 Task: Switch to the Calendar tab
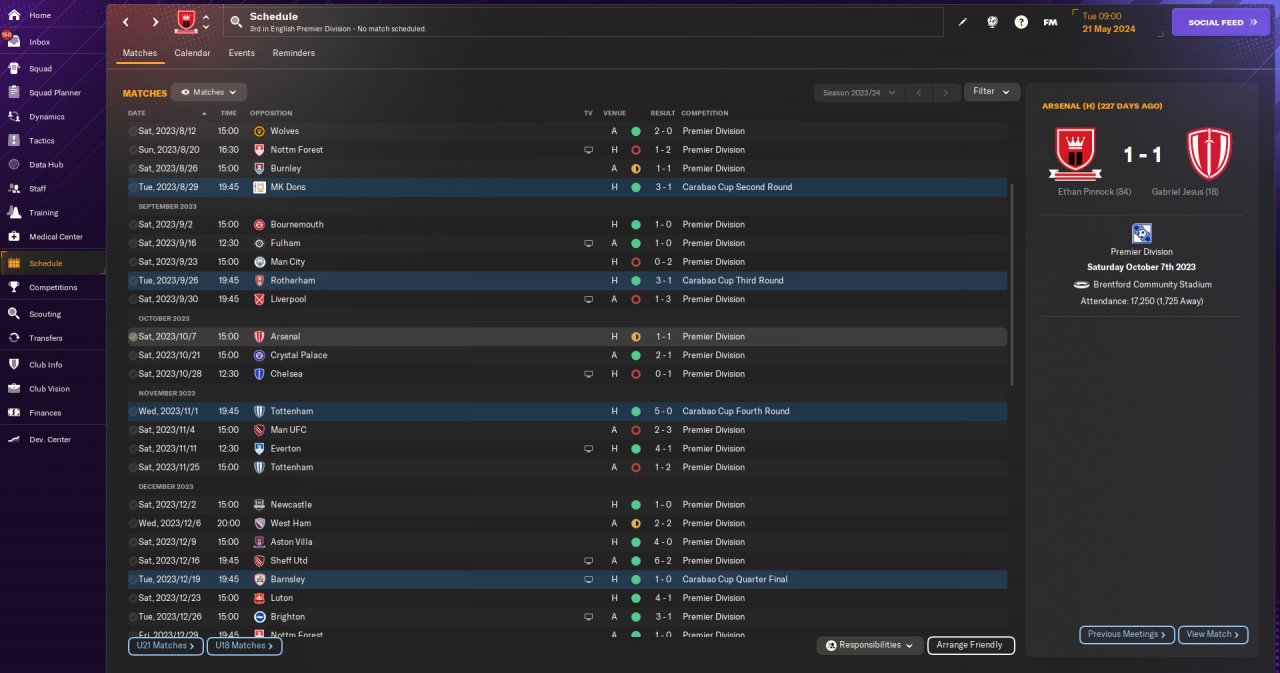(x=192, y=53)
